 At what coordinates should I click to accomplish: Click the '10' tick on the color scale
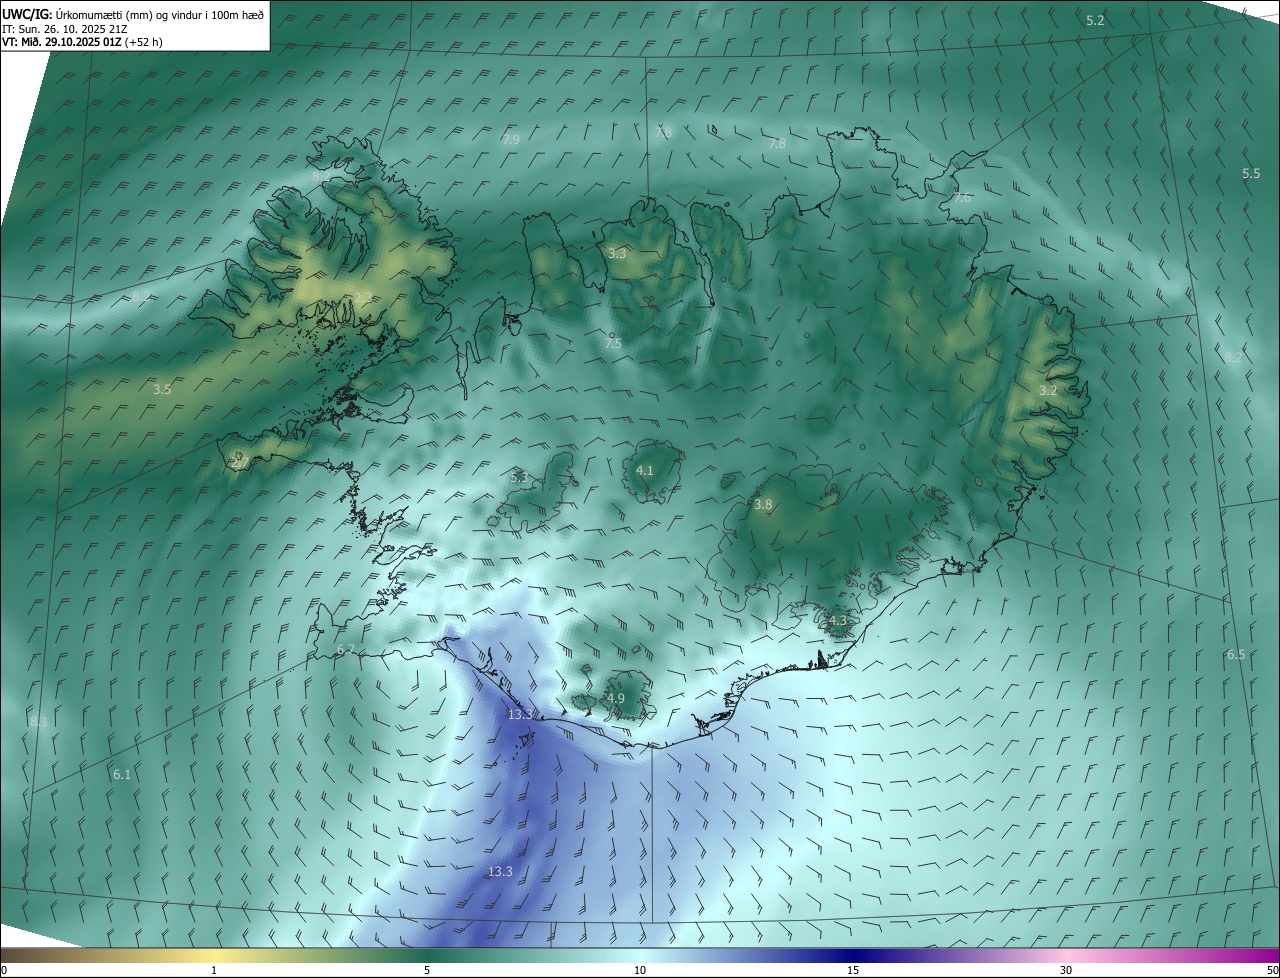(640, 971)
